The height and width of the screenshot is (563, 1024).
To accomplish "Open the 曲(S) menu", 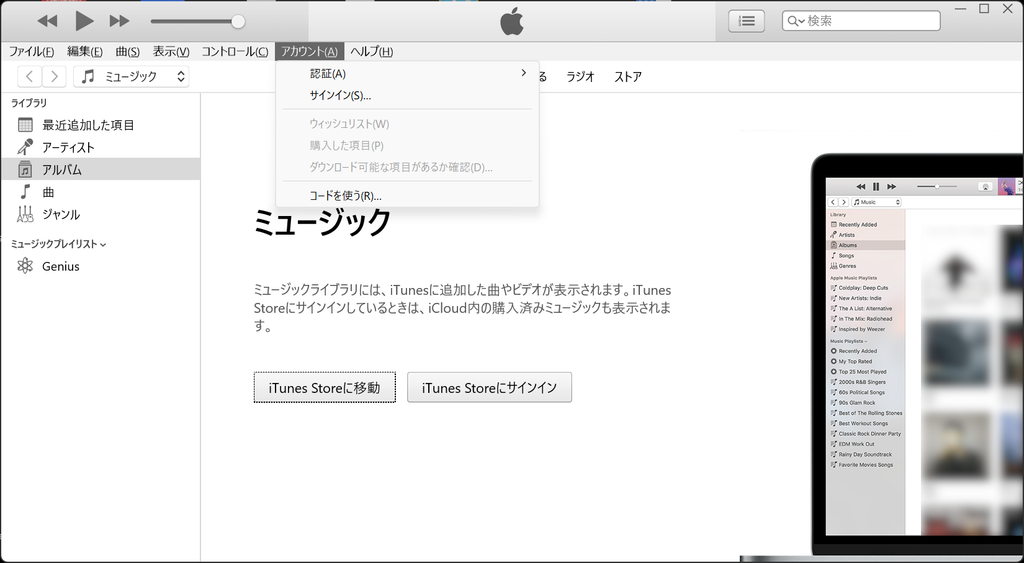I will 127,52.
